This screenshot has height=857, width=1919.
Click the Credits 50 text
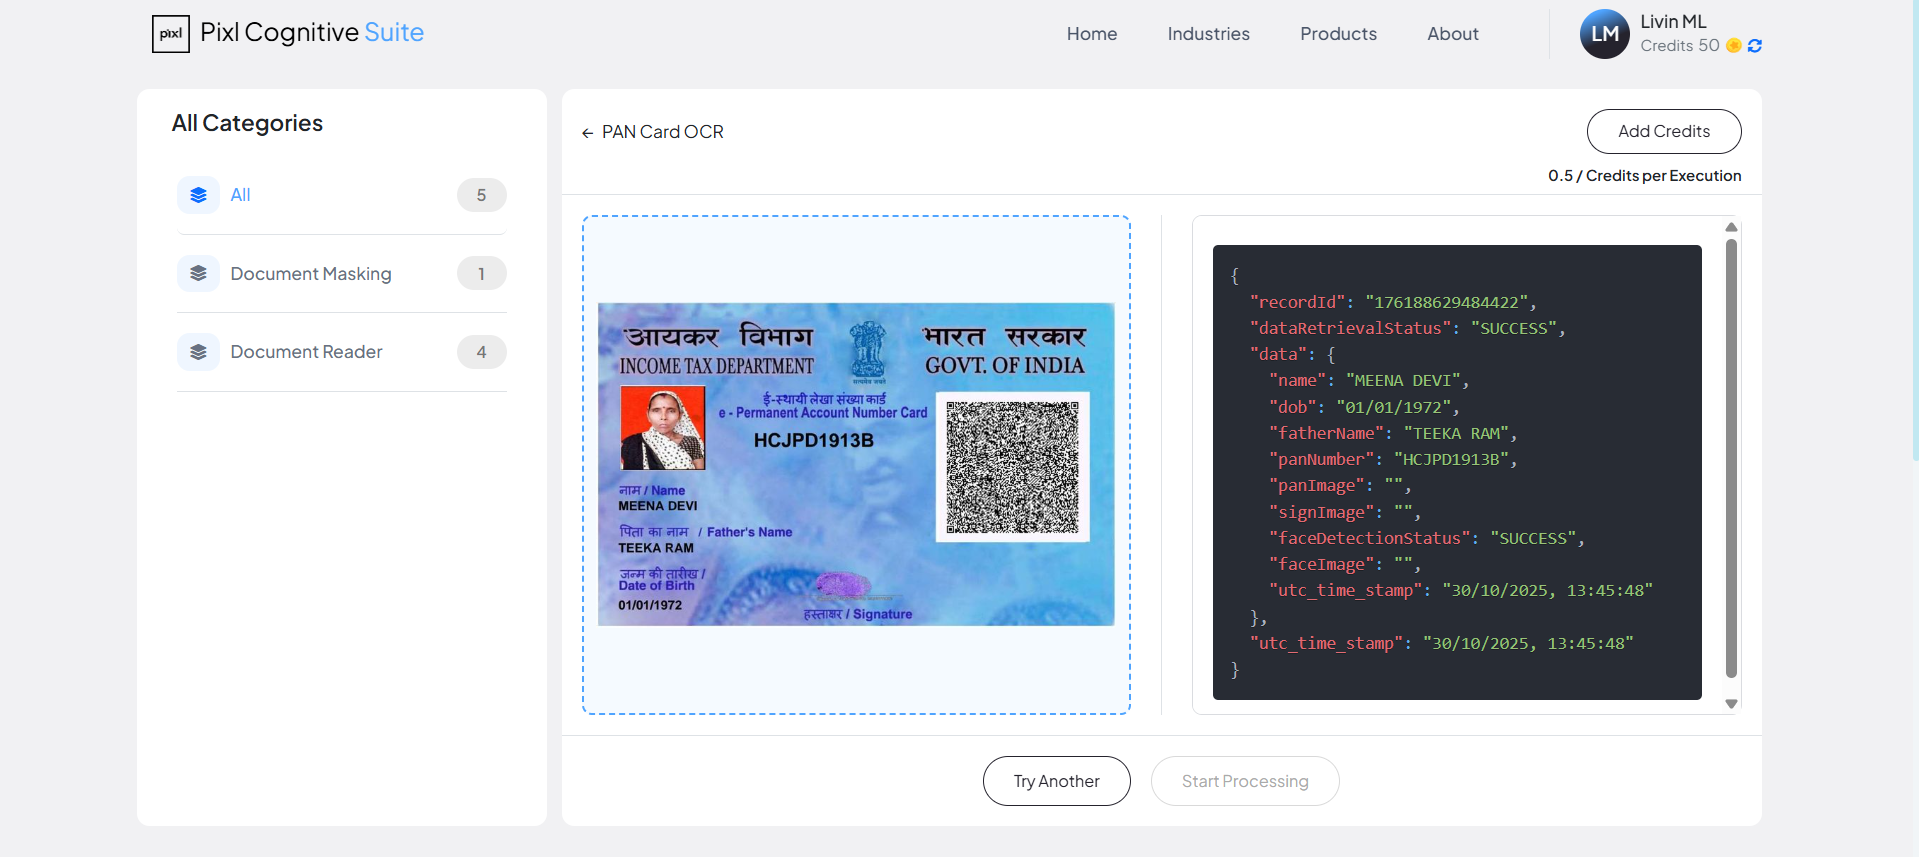click(x=1680, y=46)
